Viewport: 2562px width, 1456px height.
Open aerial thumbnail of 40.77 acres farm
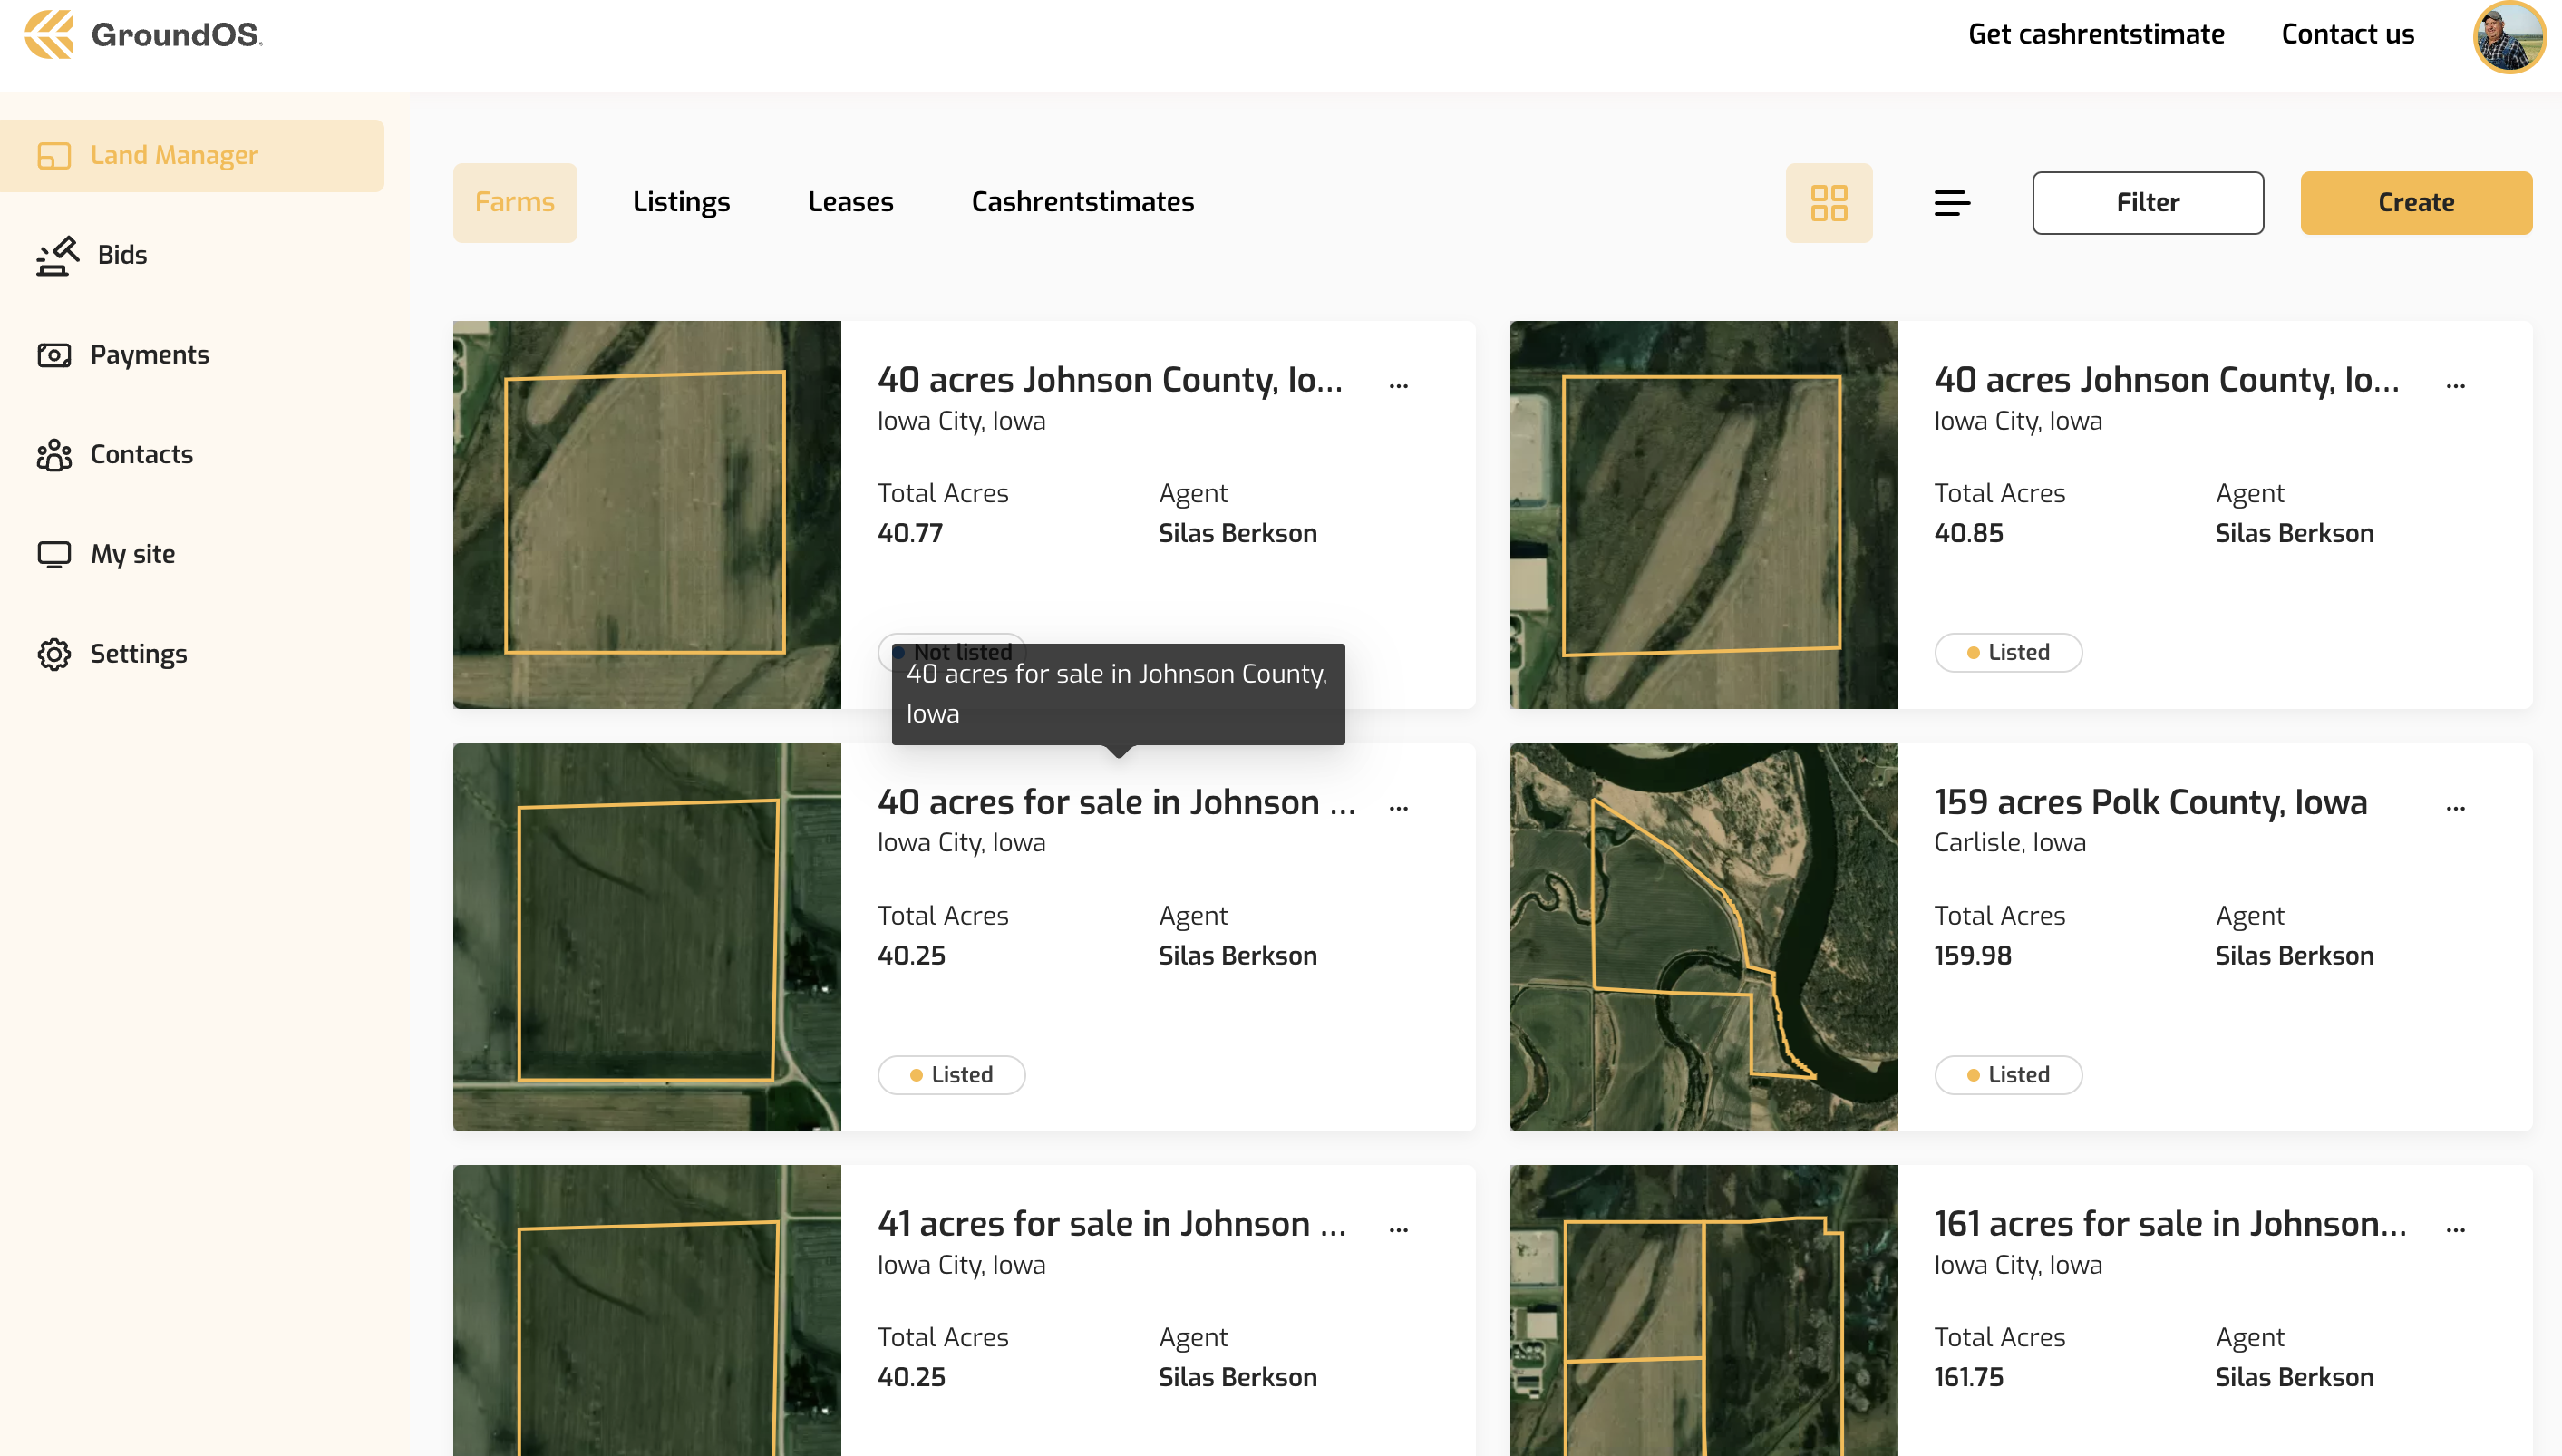(x=647, y=515)
